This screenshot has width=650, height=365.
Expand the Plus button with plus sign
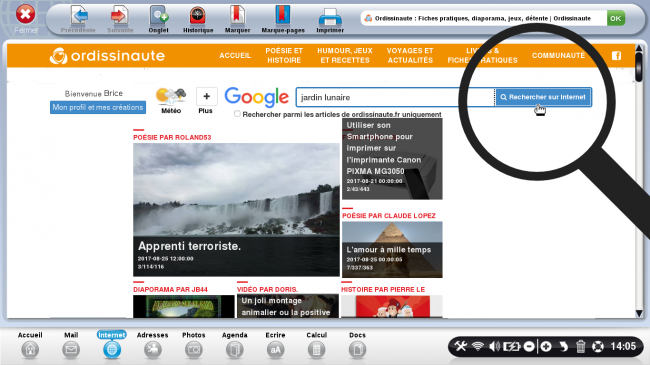click(206, 97)
